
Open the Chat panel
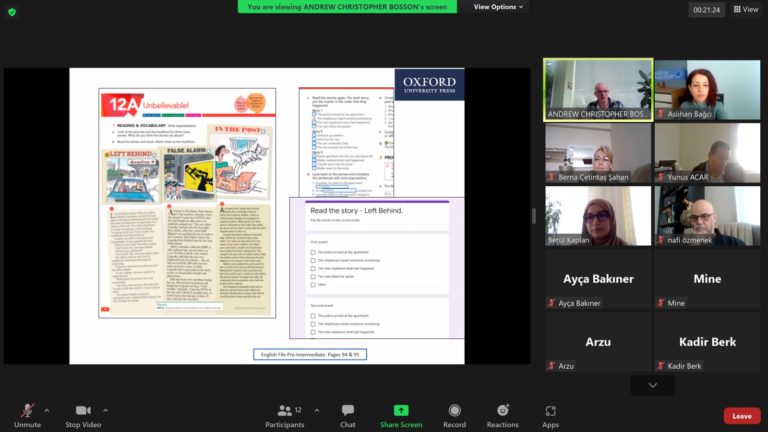pos(348,416)
